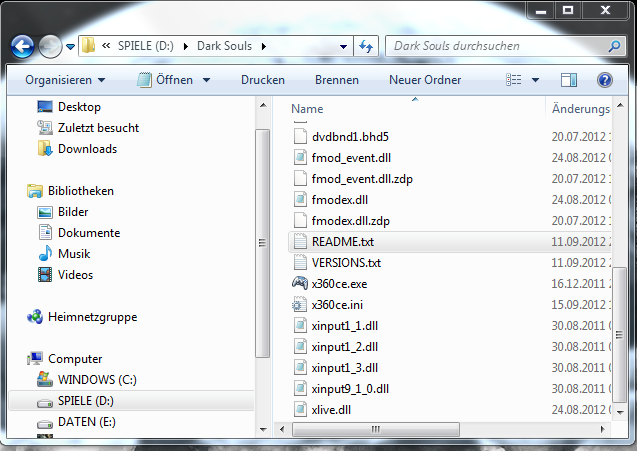Click file list vertical scrollbar up arrow
Viewport: 637px width, 451px height.
[x=620, y=106]
